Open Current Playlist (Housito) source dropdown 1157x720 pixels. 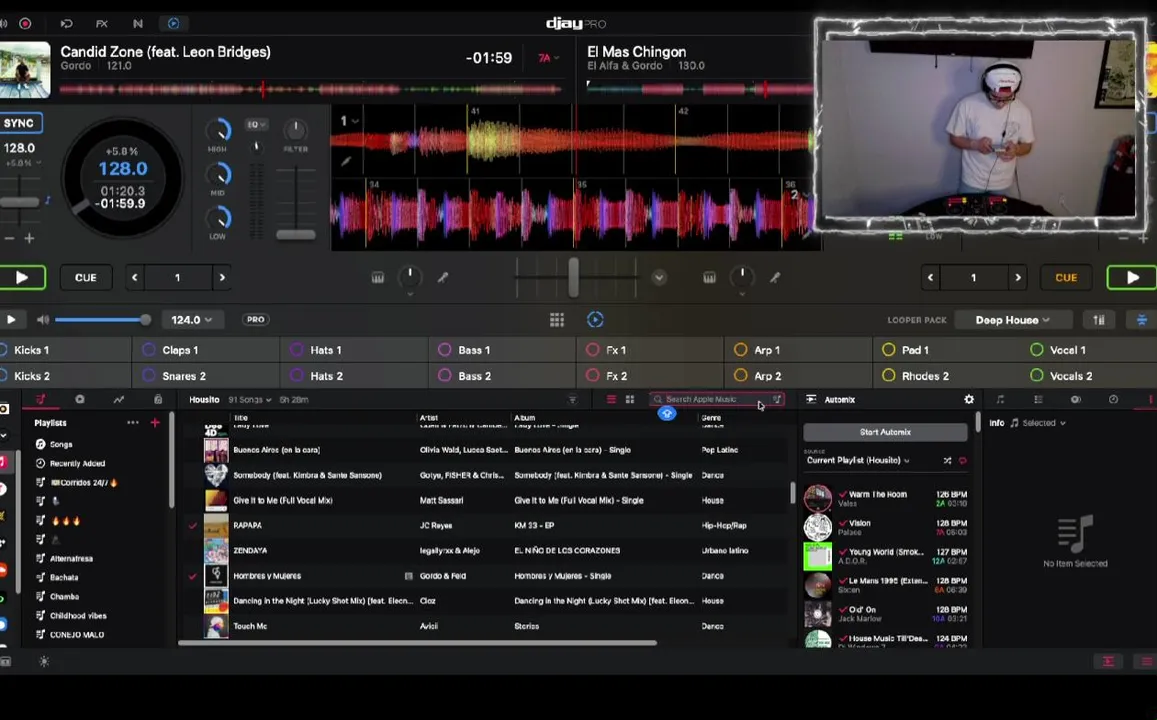point(857,460)
